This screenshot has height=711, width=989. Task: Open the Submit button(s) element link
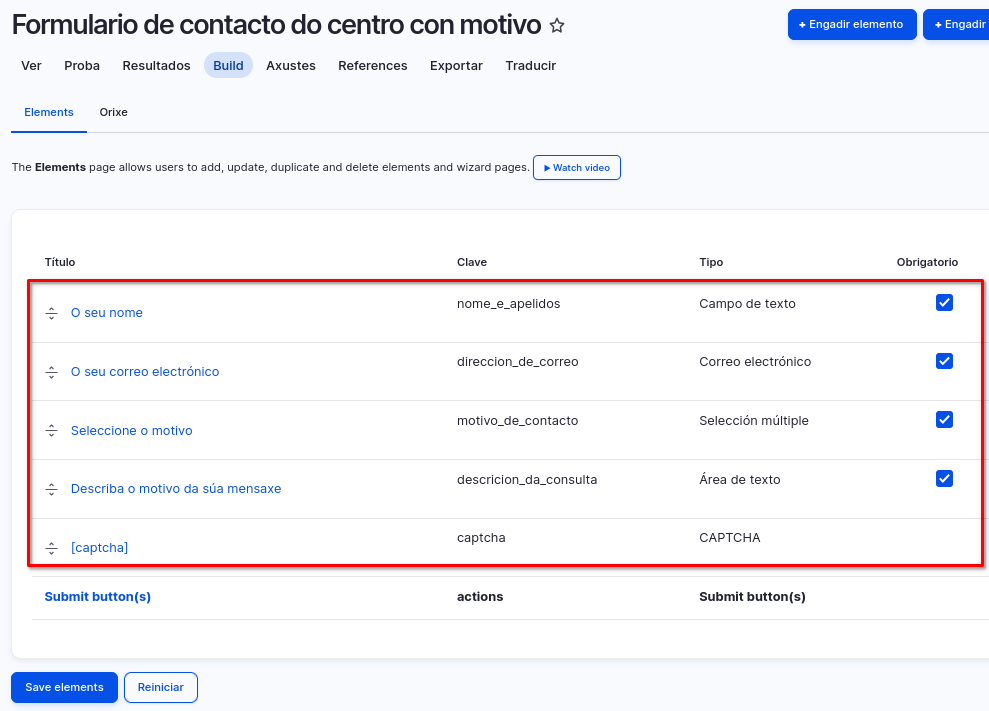[97, 597]
